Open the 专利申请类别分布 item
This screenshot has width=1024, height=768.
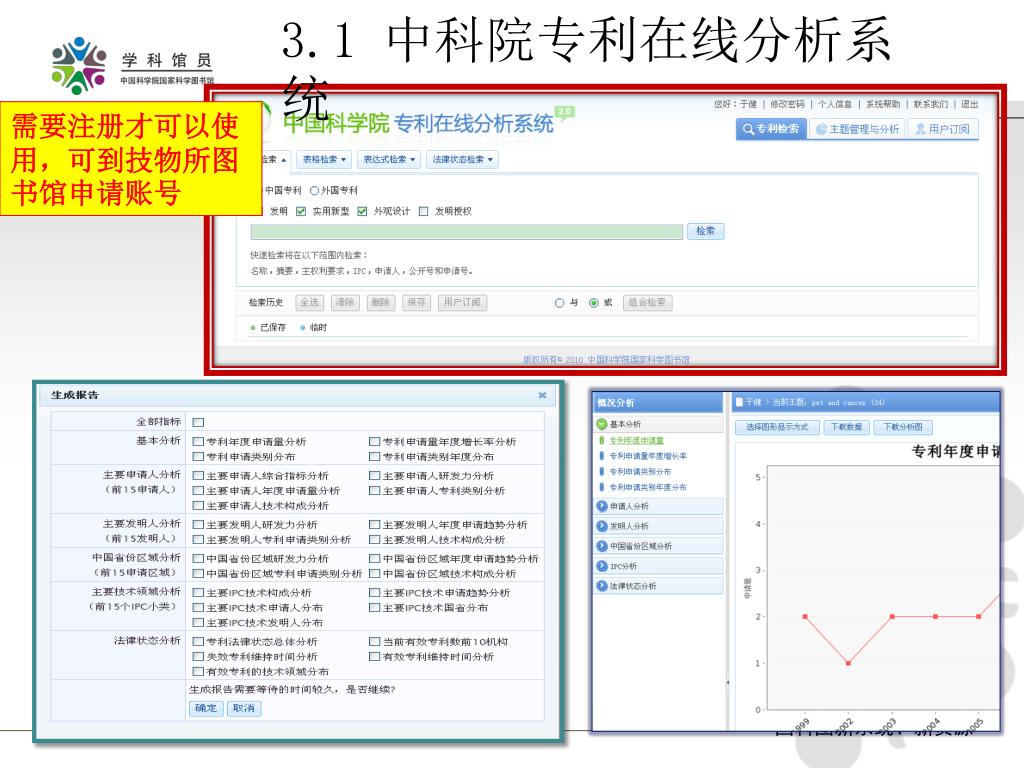coord(640,472)
